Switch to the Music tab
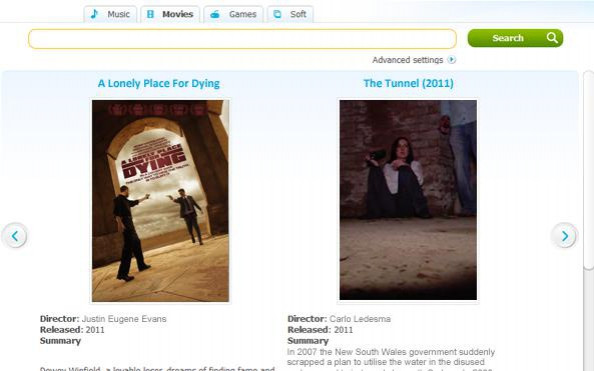This screenshot has width=594, height=371. 110,14
